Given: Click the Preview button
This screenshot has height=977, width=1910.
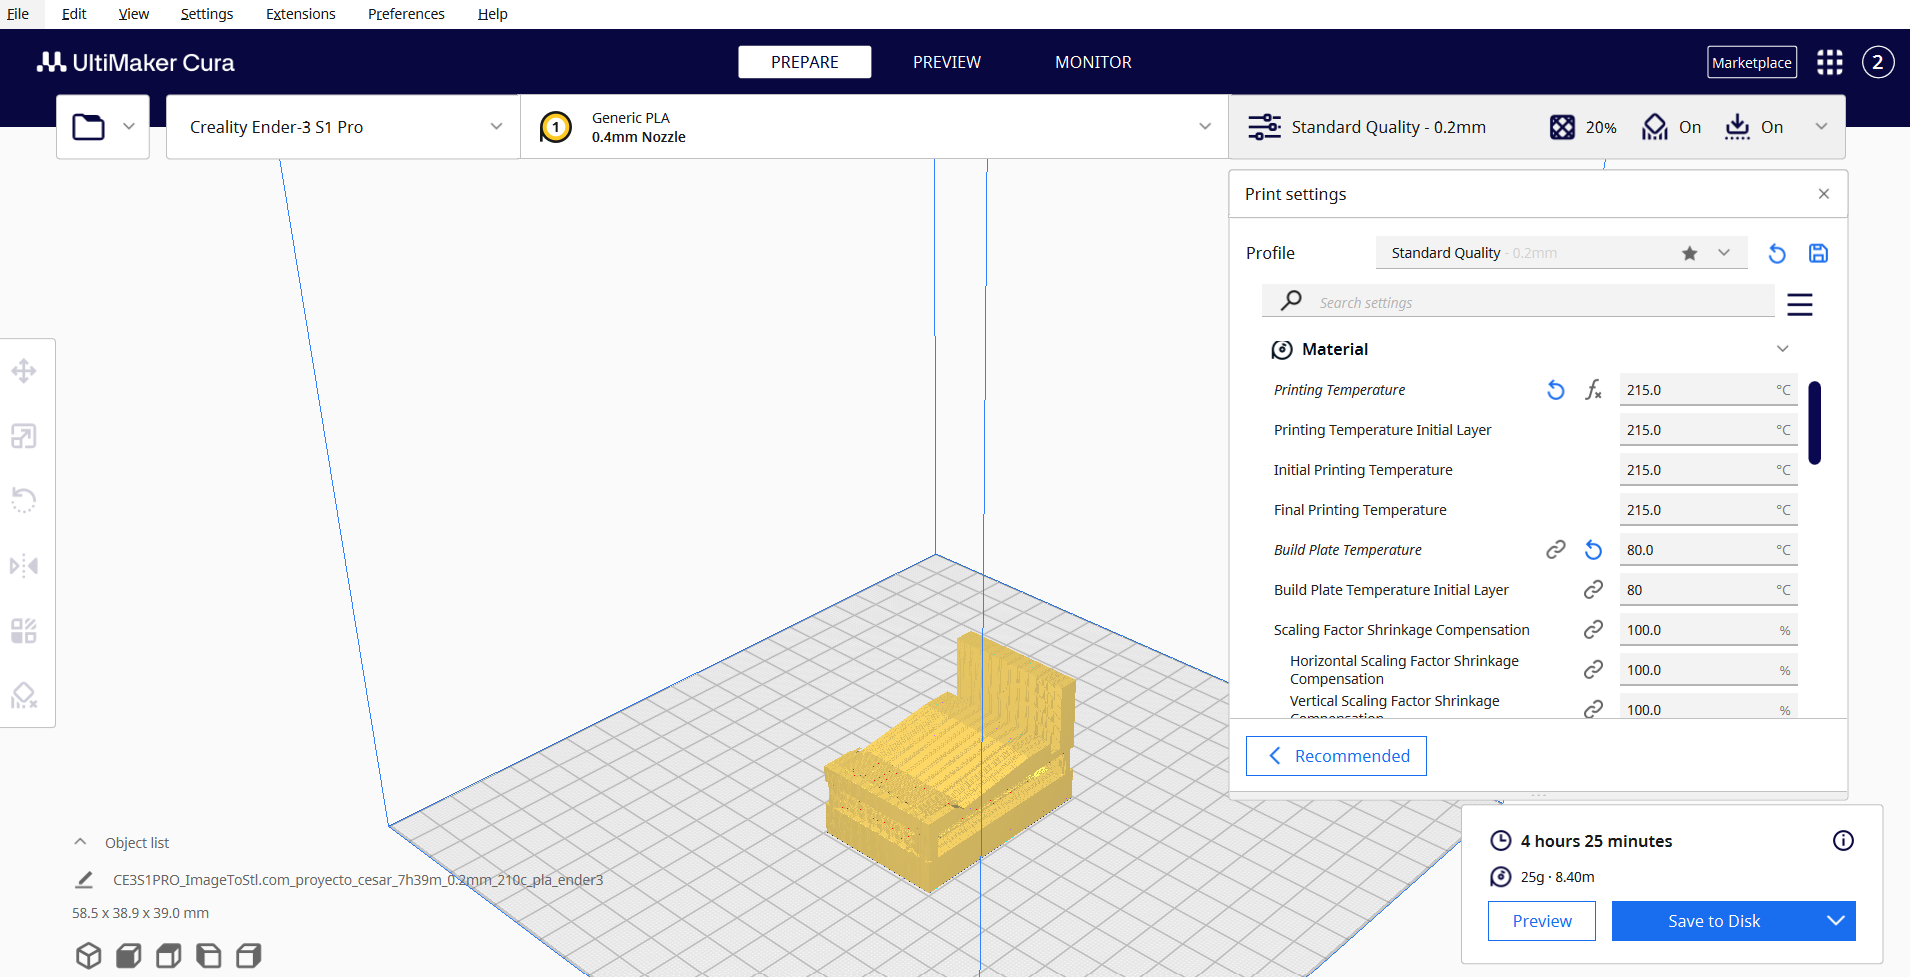Looking at the screenshot, I should pyautogui.click(x=1542, y=921).
